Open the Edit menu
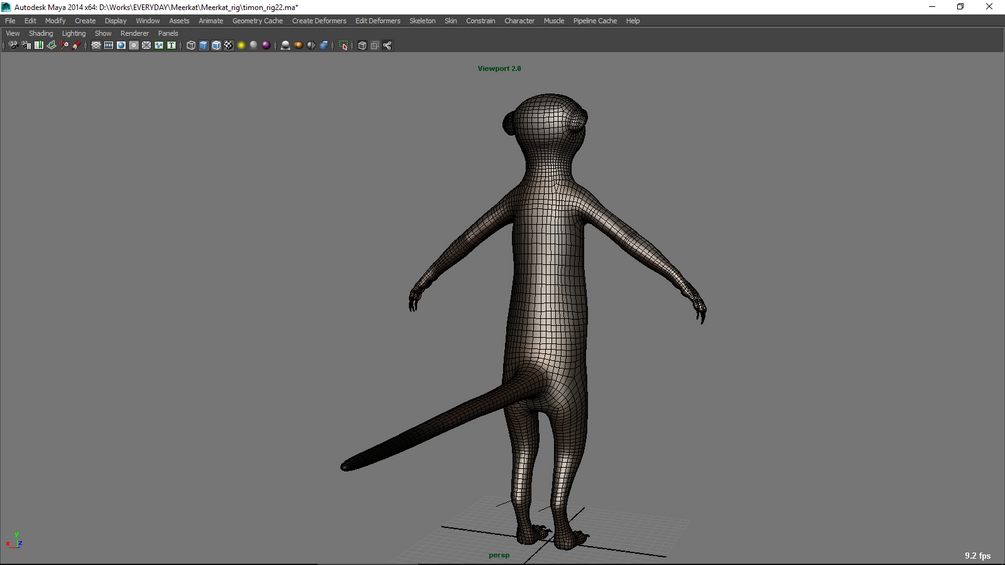The width and height of the screenshot is (1005, 565). click(30, 20)
